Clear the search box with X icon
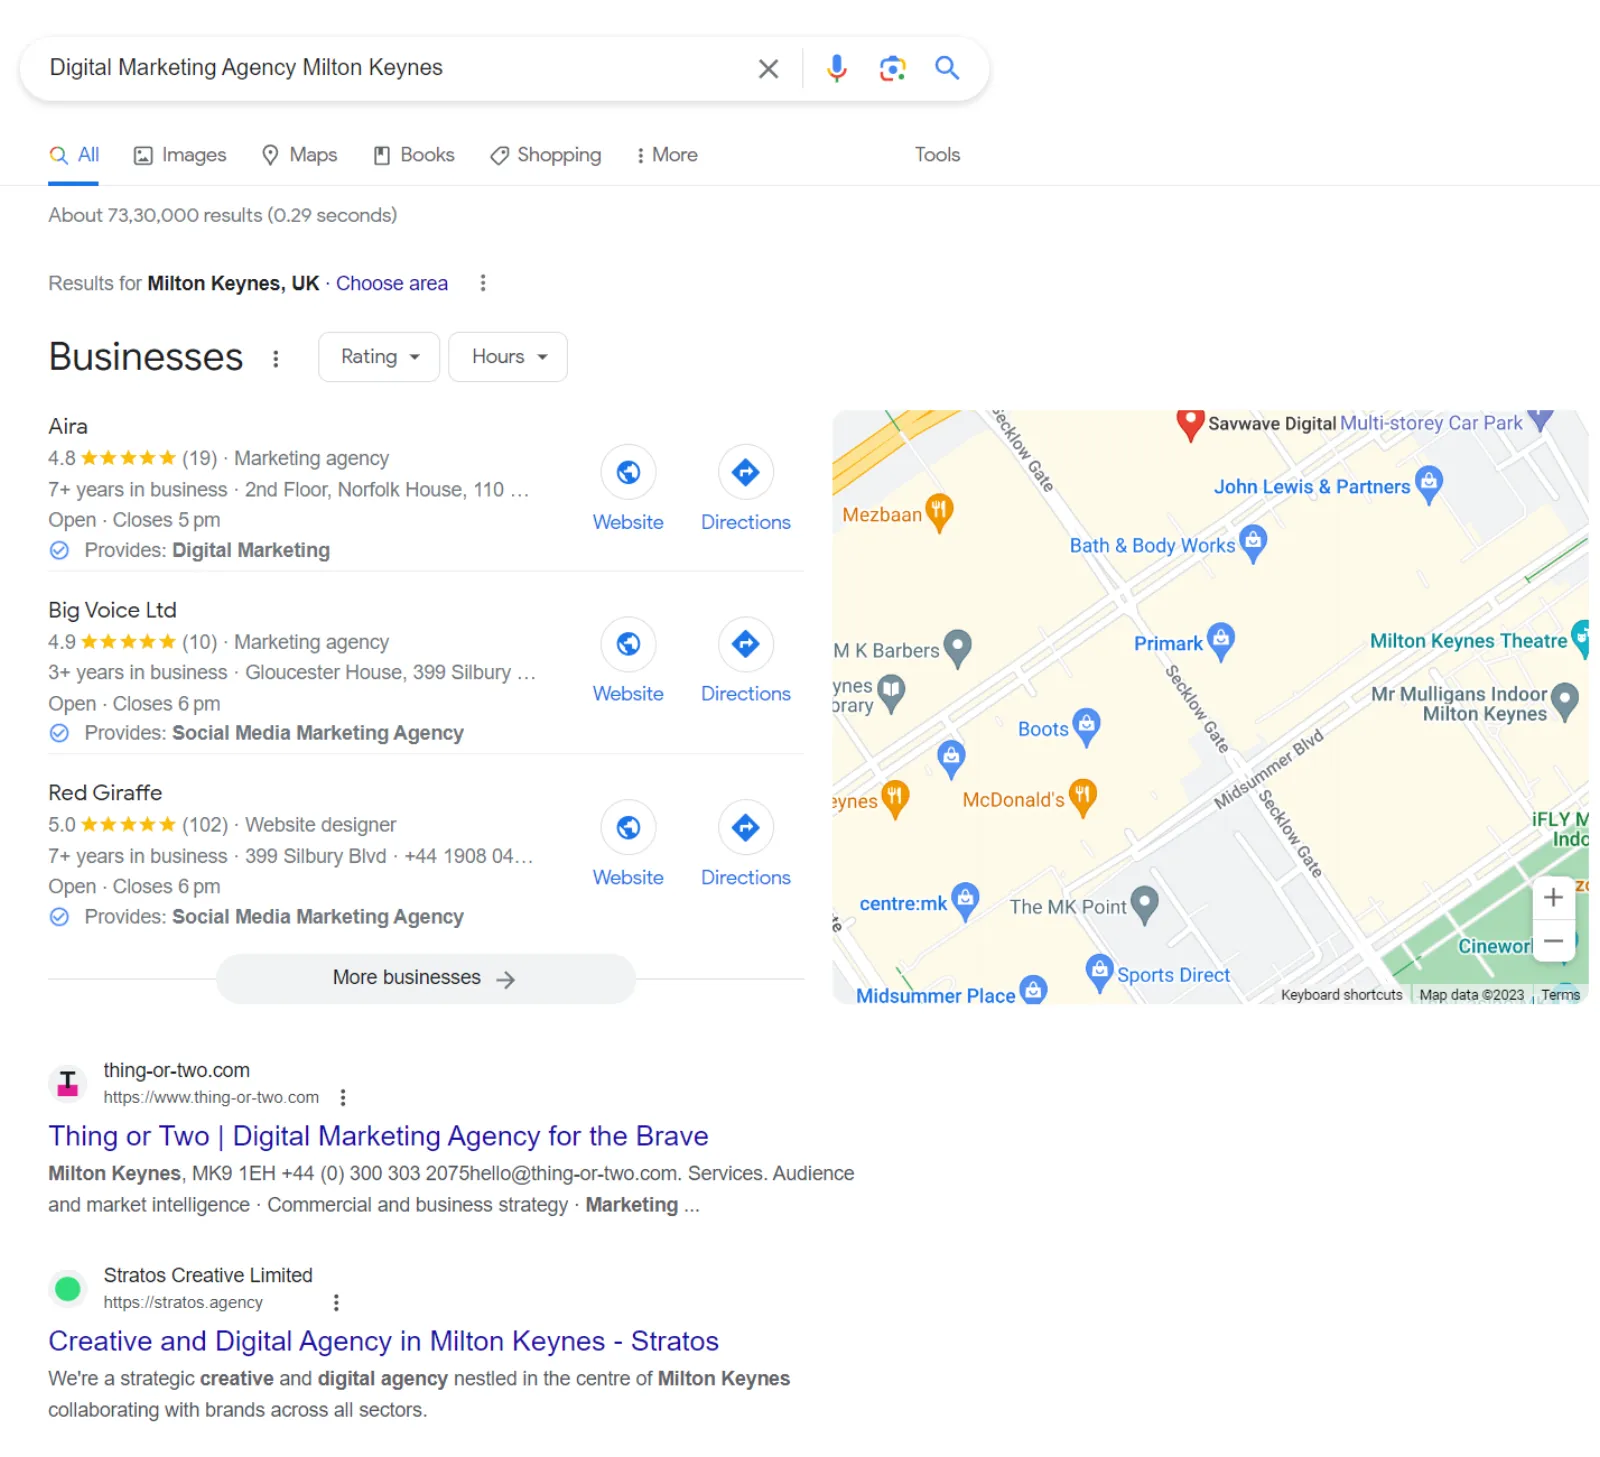1600x1457 pixels. click(x=768, y=68)
